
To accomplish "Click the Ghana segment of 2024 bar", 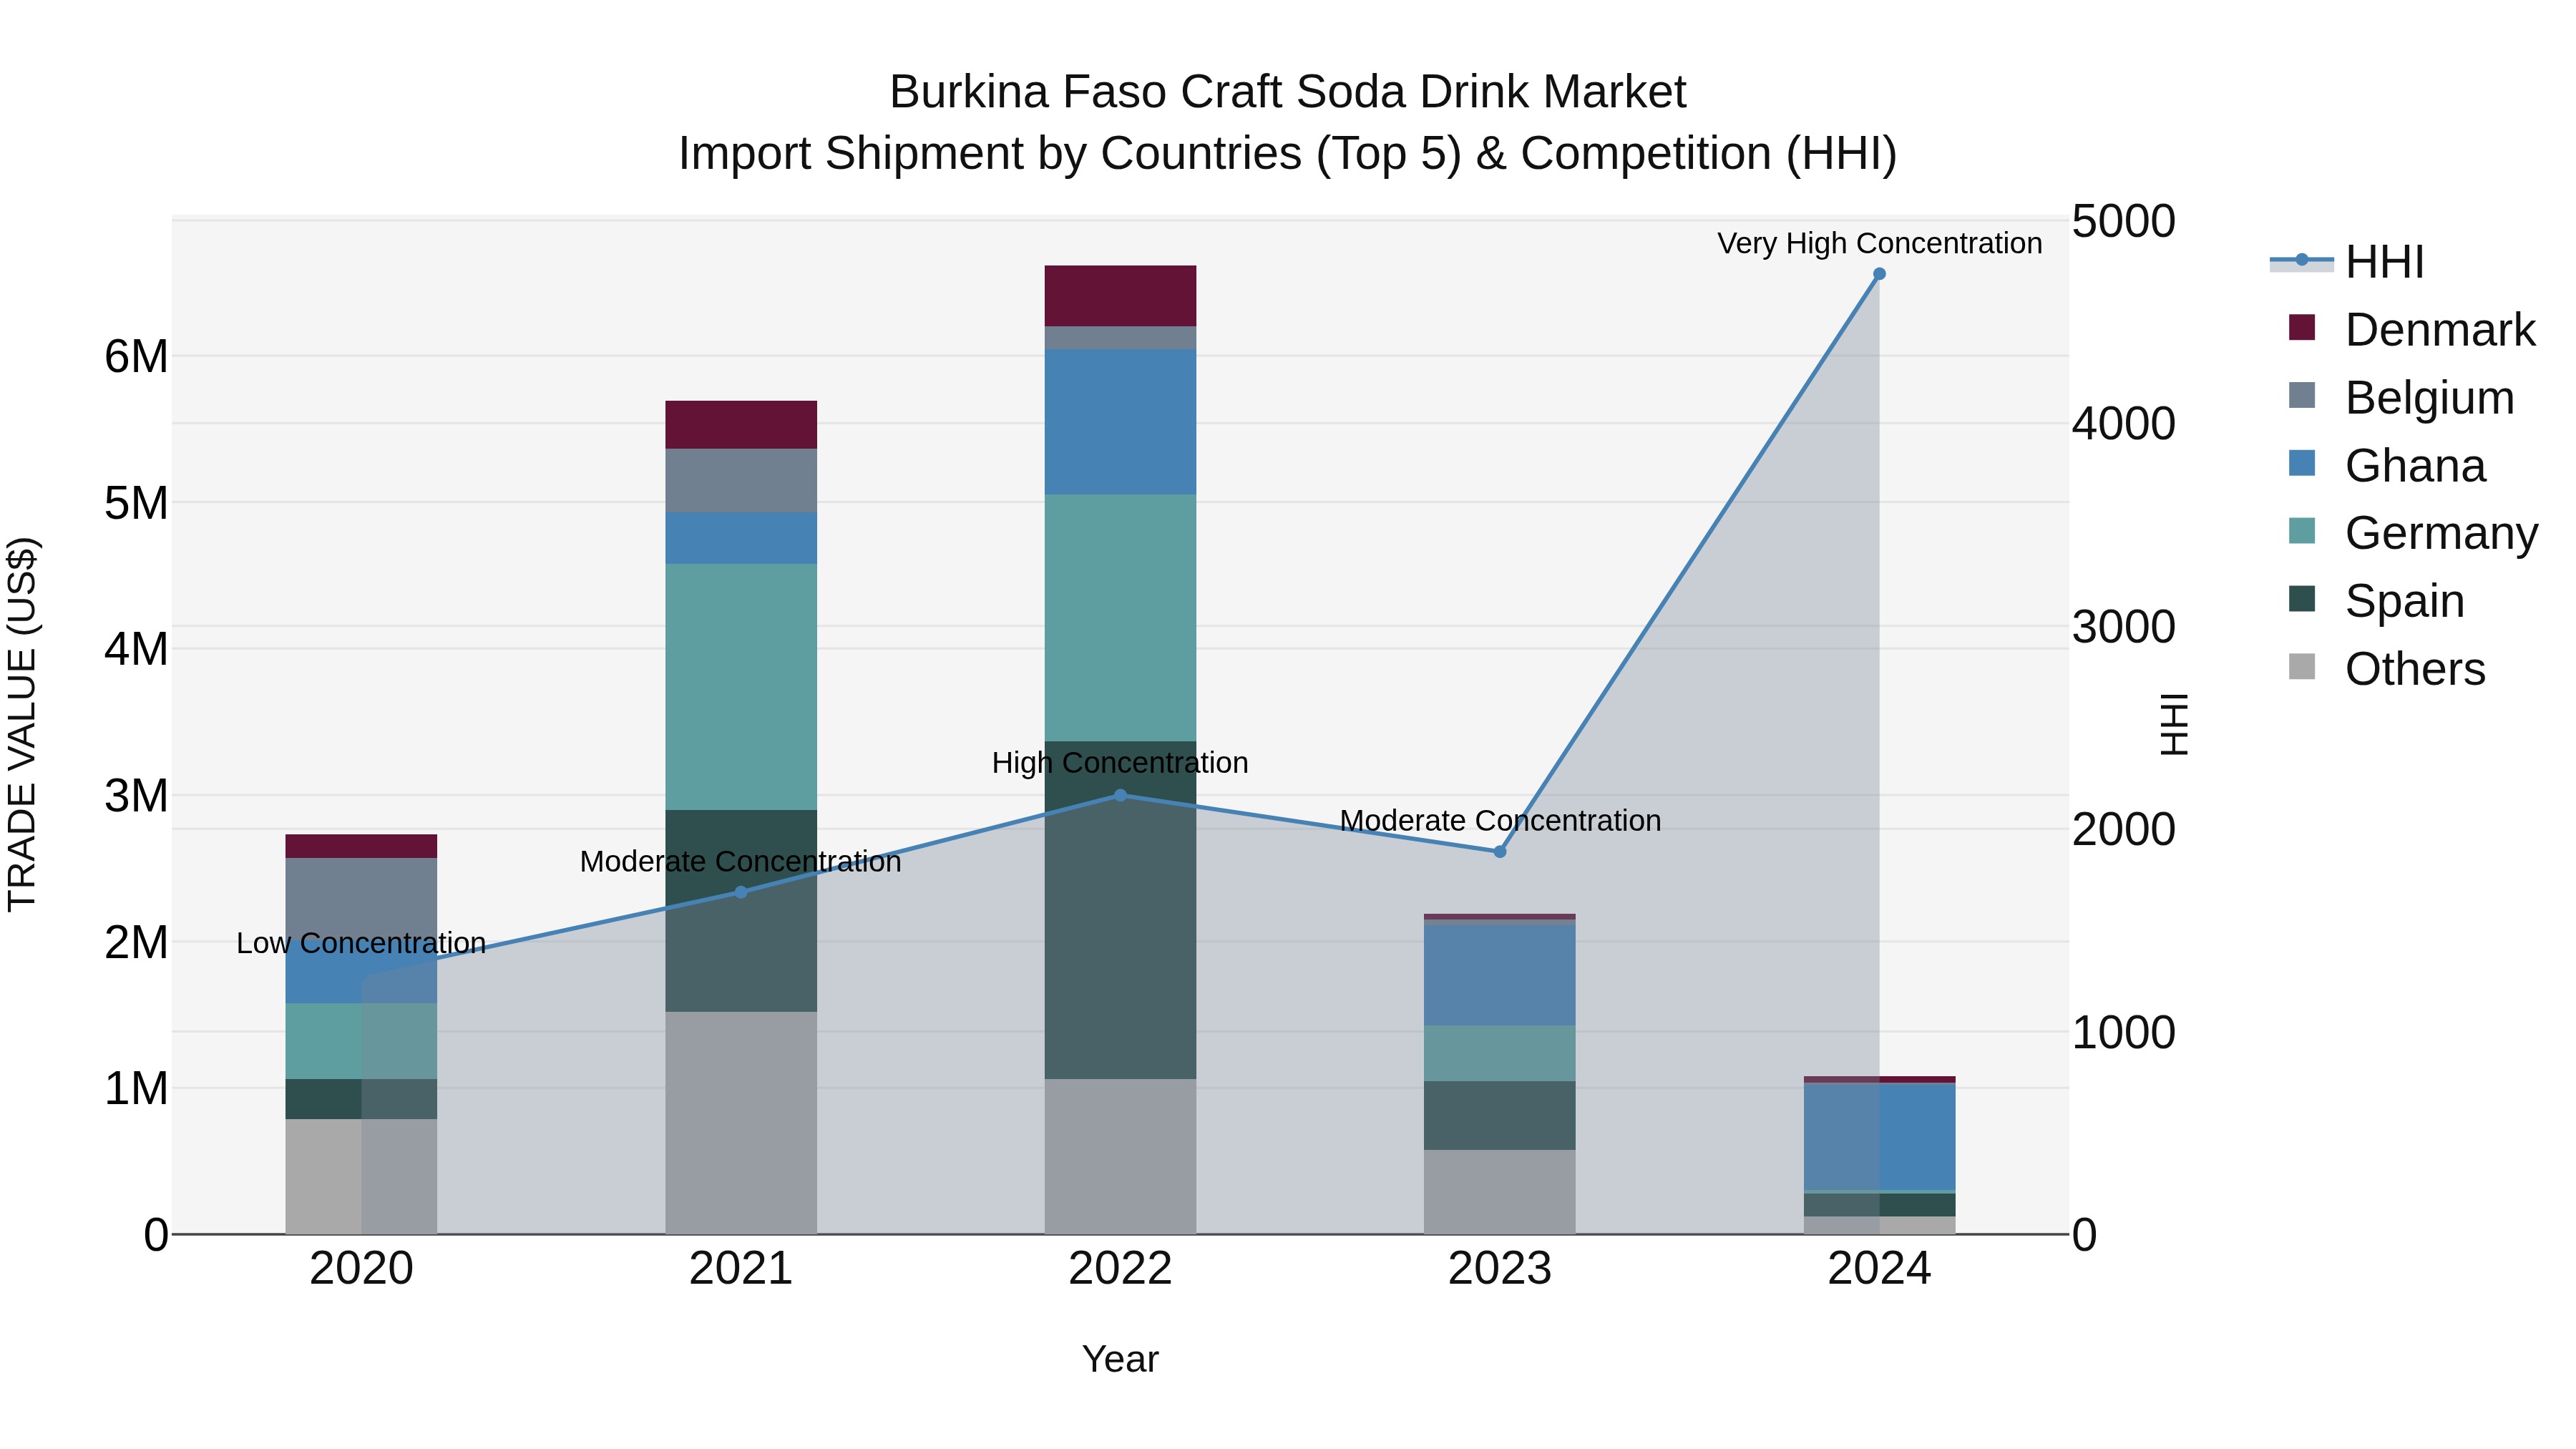I will click(1879, 1137).
